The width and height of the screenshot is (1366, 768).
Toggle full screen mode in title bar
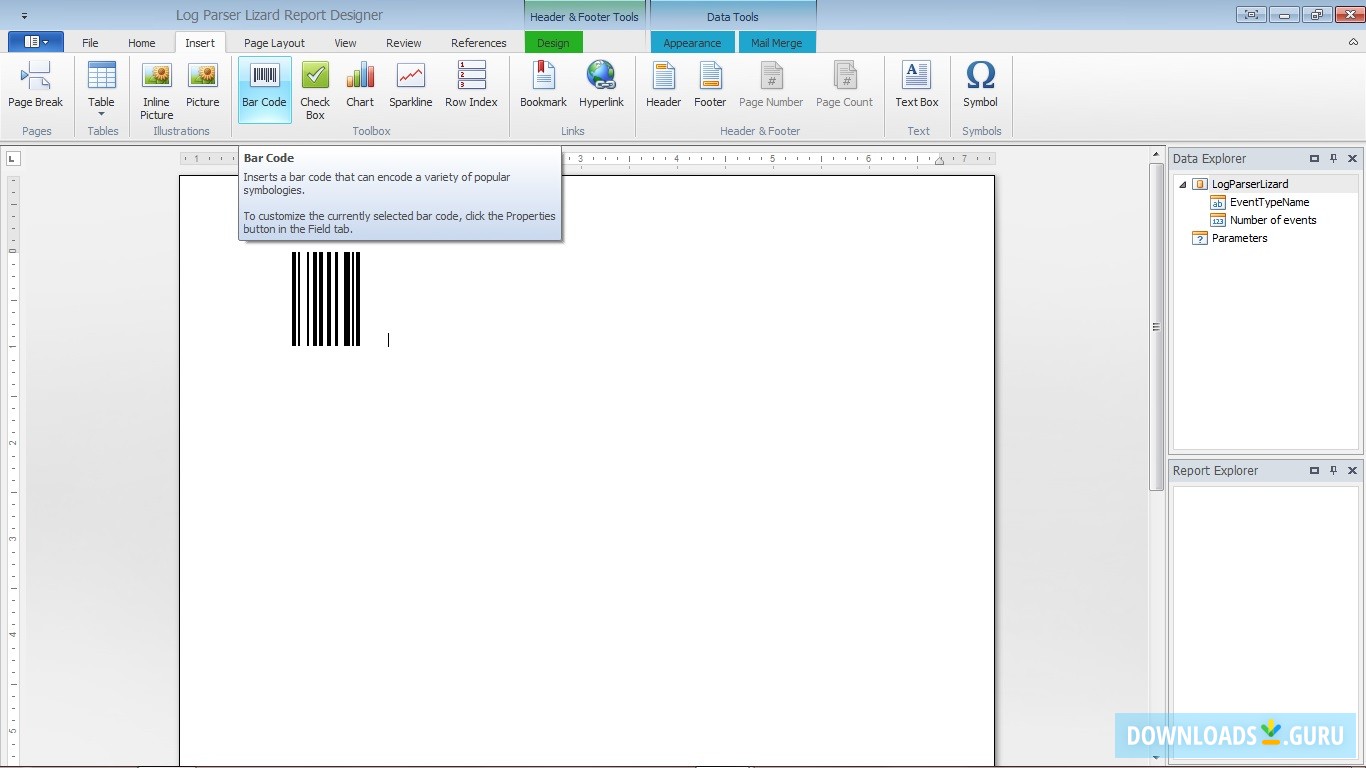point(1251,14)
